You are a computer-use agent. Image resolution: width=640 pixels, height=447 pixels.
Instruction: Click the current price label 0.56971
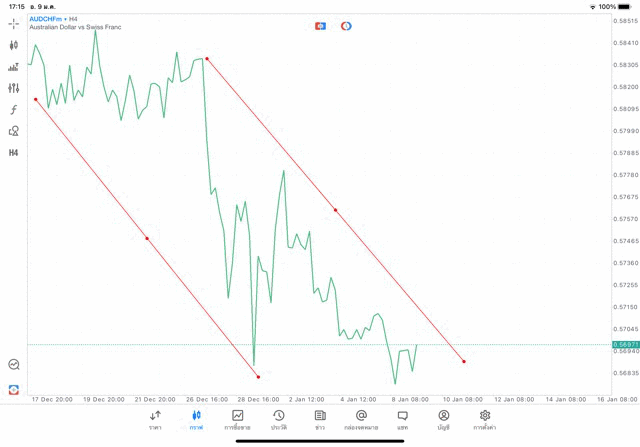click(x=626, y=344)
